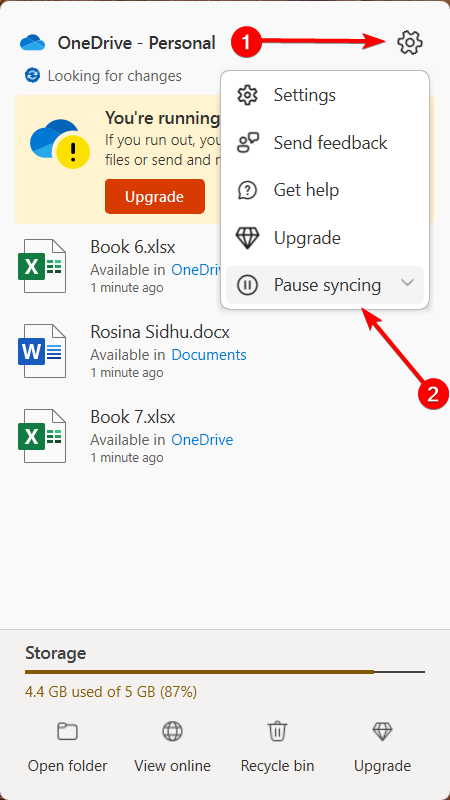
Task: Click the storage usage progress bar
Action: coord(224,672)
